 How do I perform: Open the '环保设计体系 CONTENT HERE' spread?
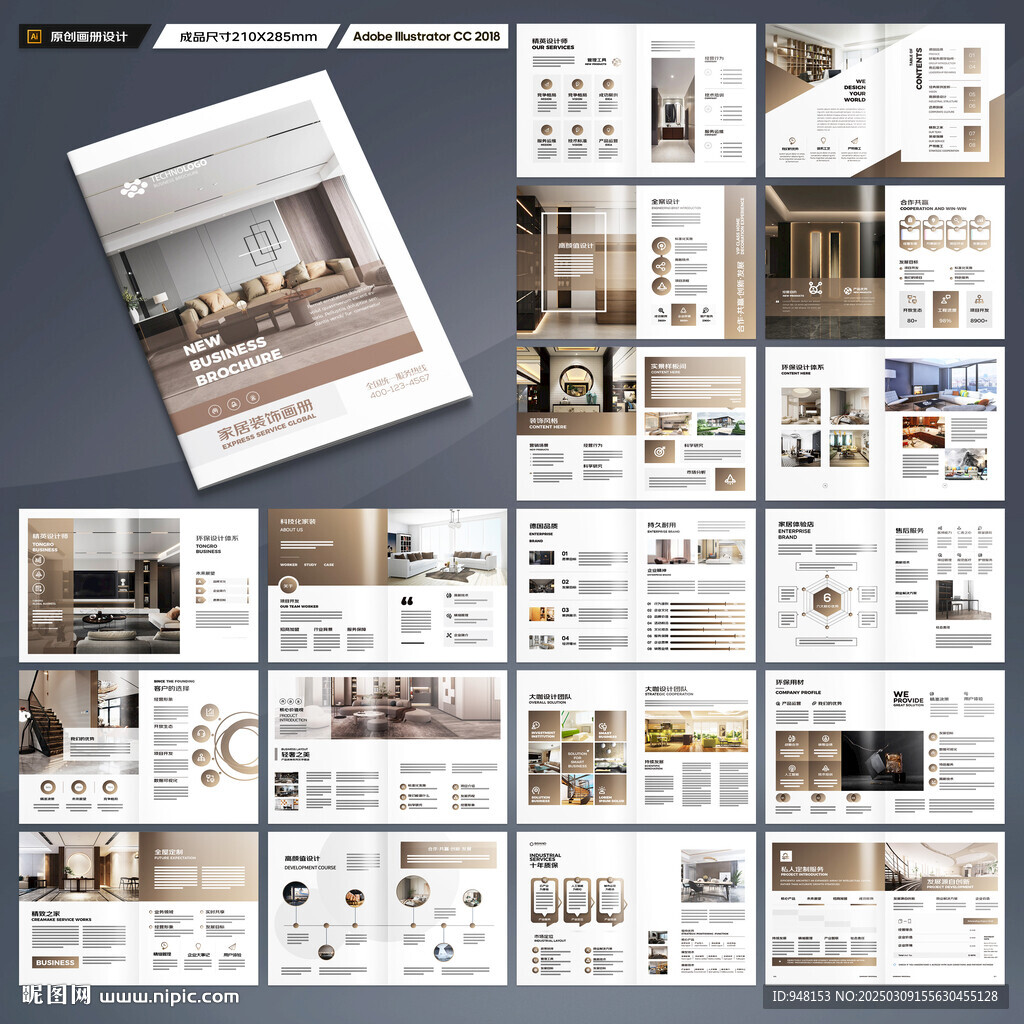click(x=885, y=424)
